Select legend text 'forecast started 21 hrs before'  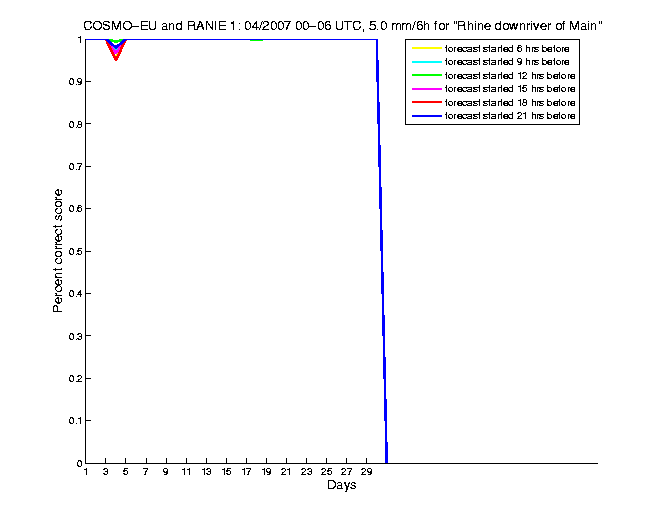coord(510,116)
